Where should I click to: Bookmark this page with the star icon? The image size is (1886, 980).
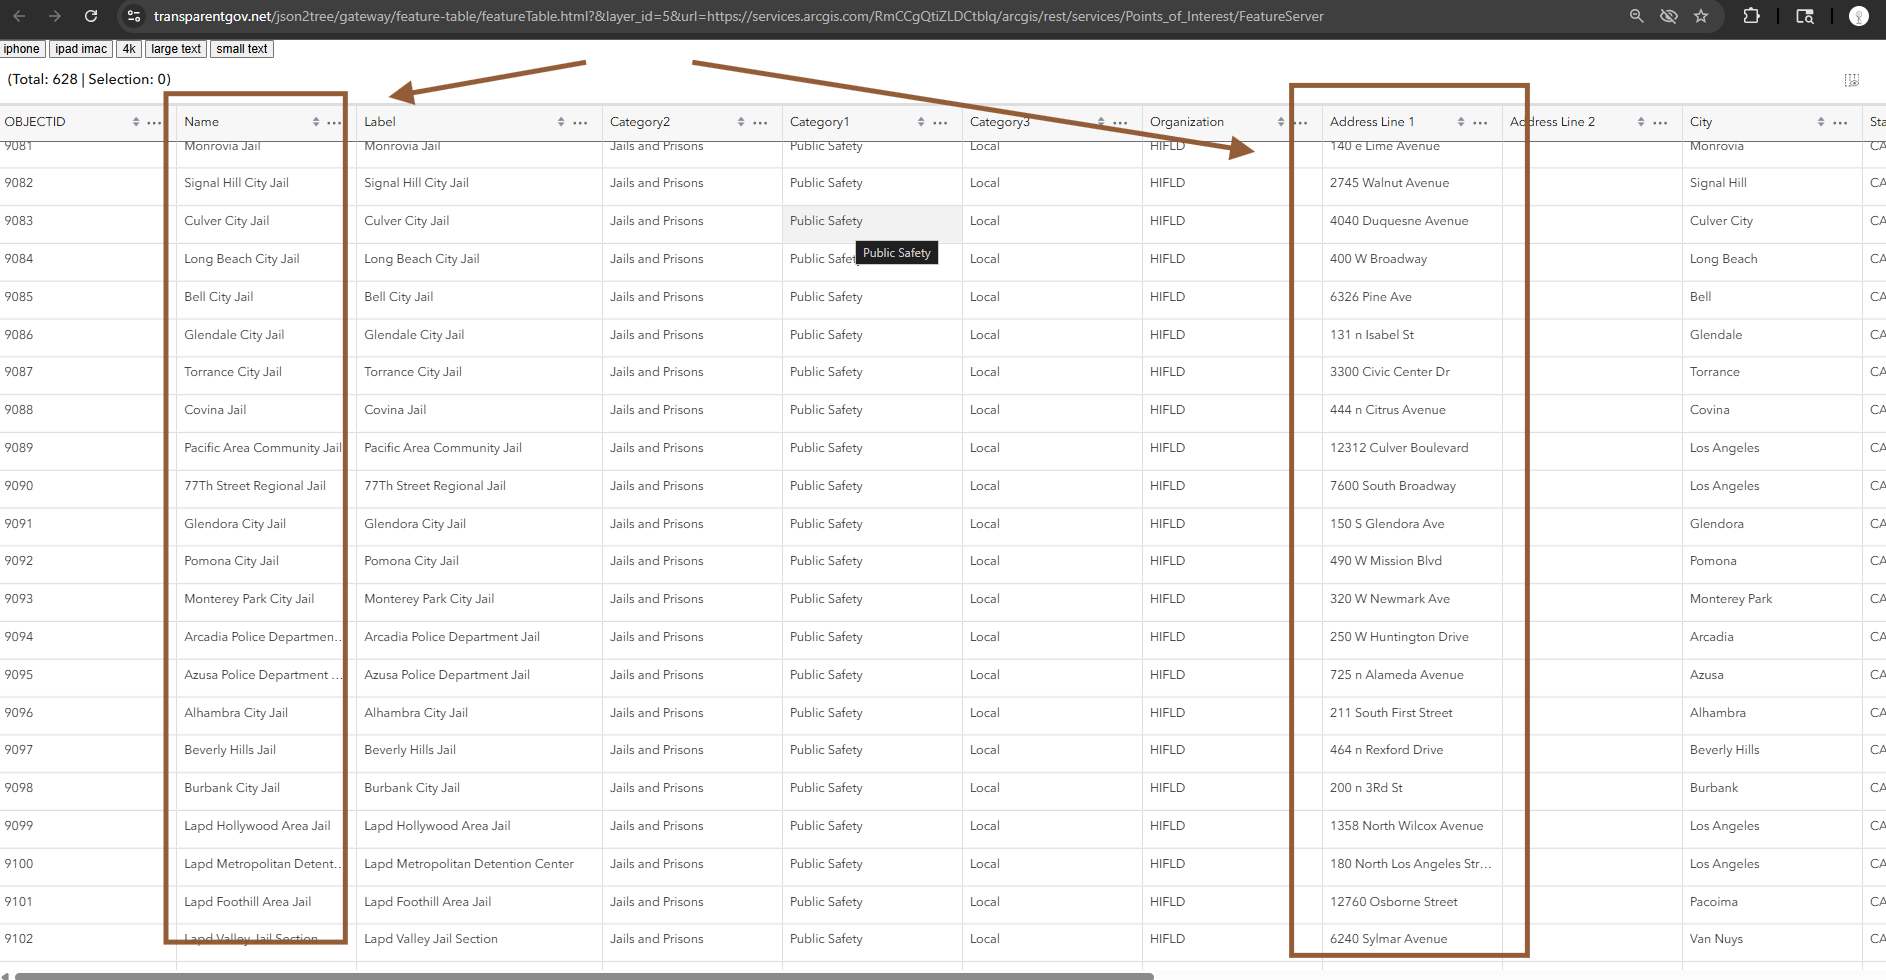coord(1701,16)
